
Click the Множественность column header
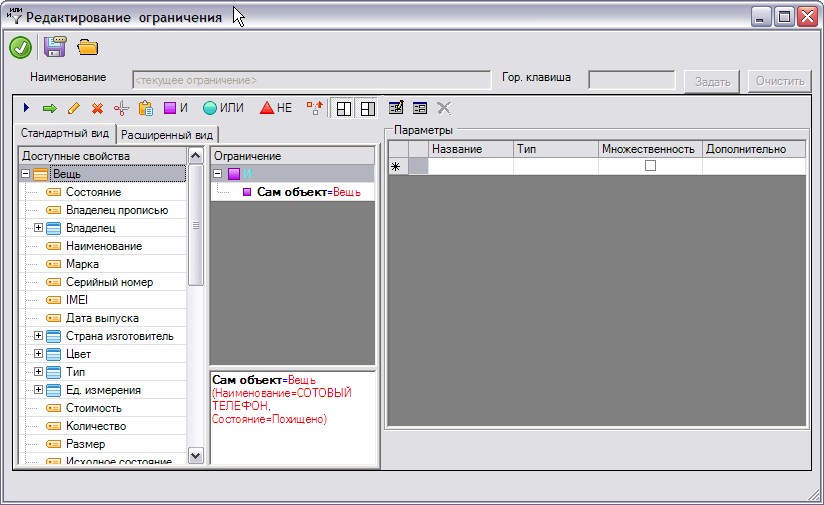point(650,149)
